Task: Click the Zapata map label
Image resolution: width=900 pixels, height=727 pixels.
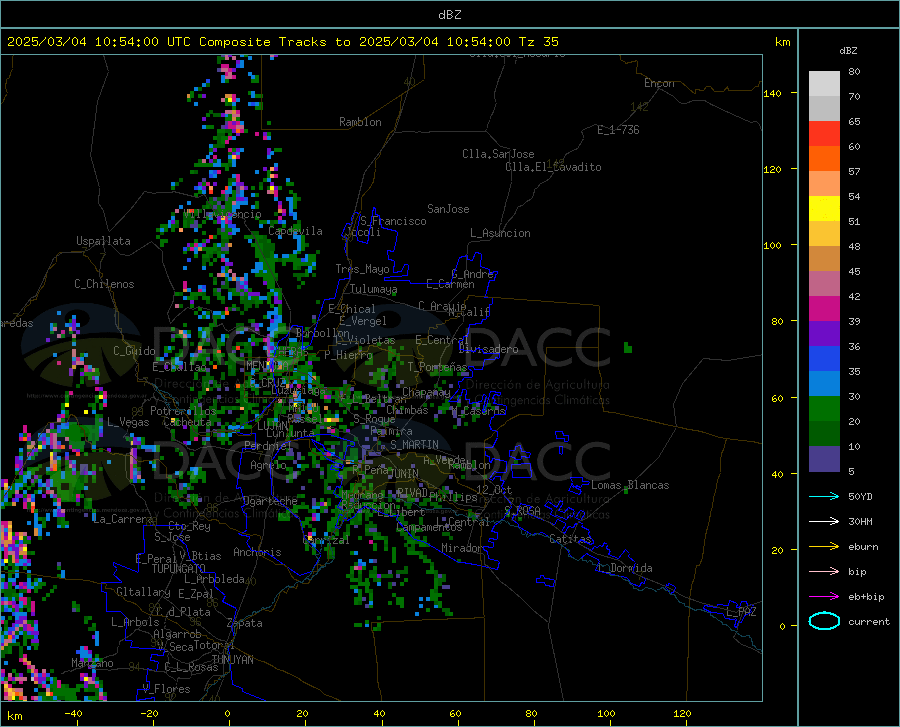Action: coord(245,623)
